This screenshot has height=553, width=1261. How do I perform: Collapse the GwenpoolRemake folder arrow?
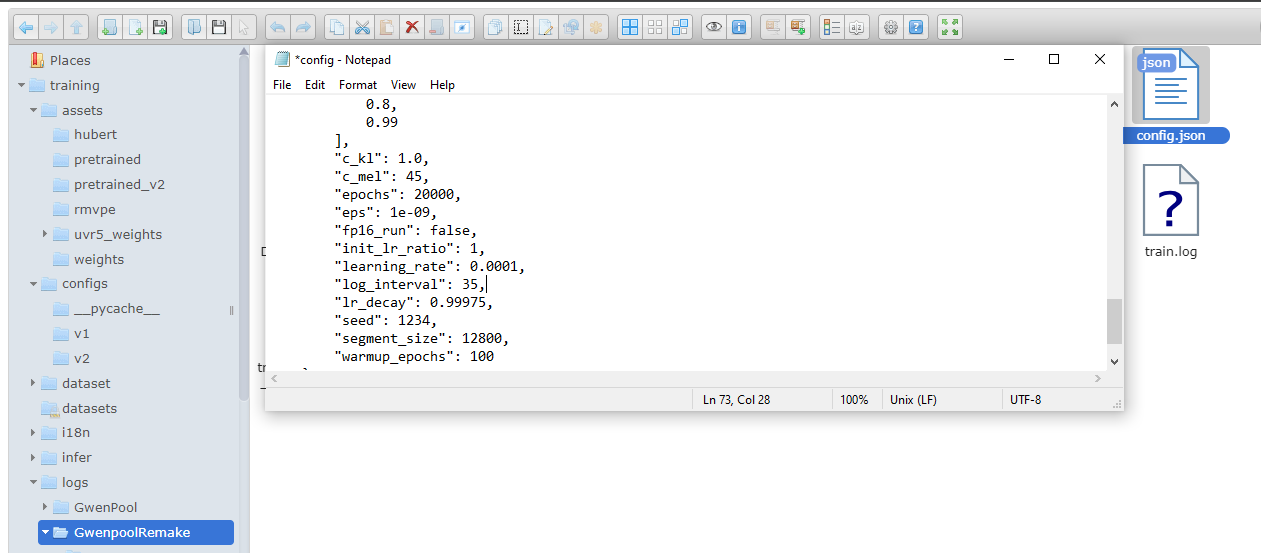45,532
